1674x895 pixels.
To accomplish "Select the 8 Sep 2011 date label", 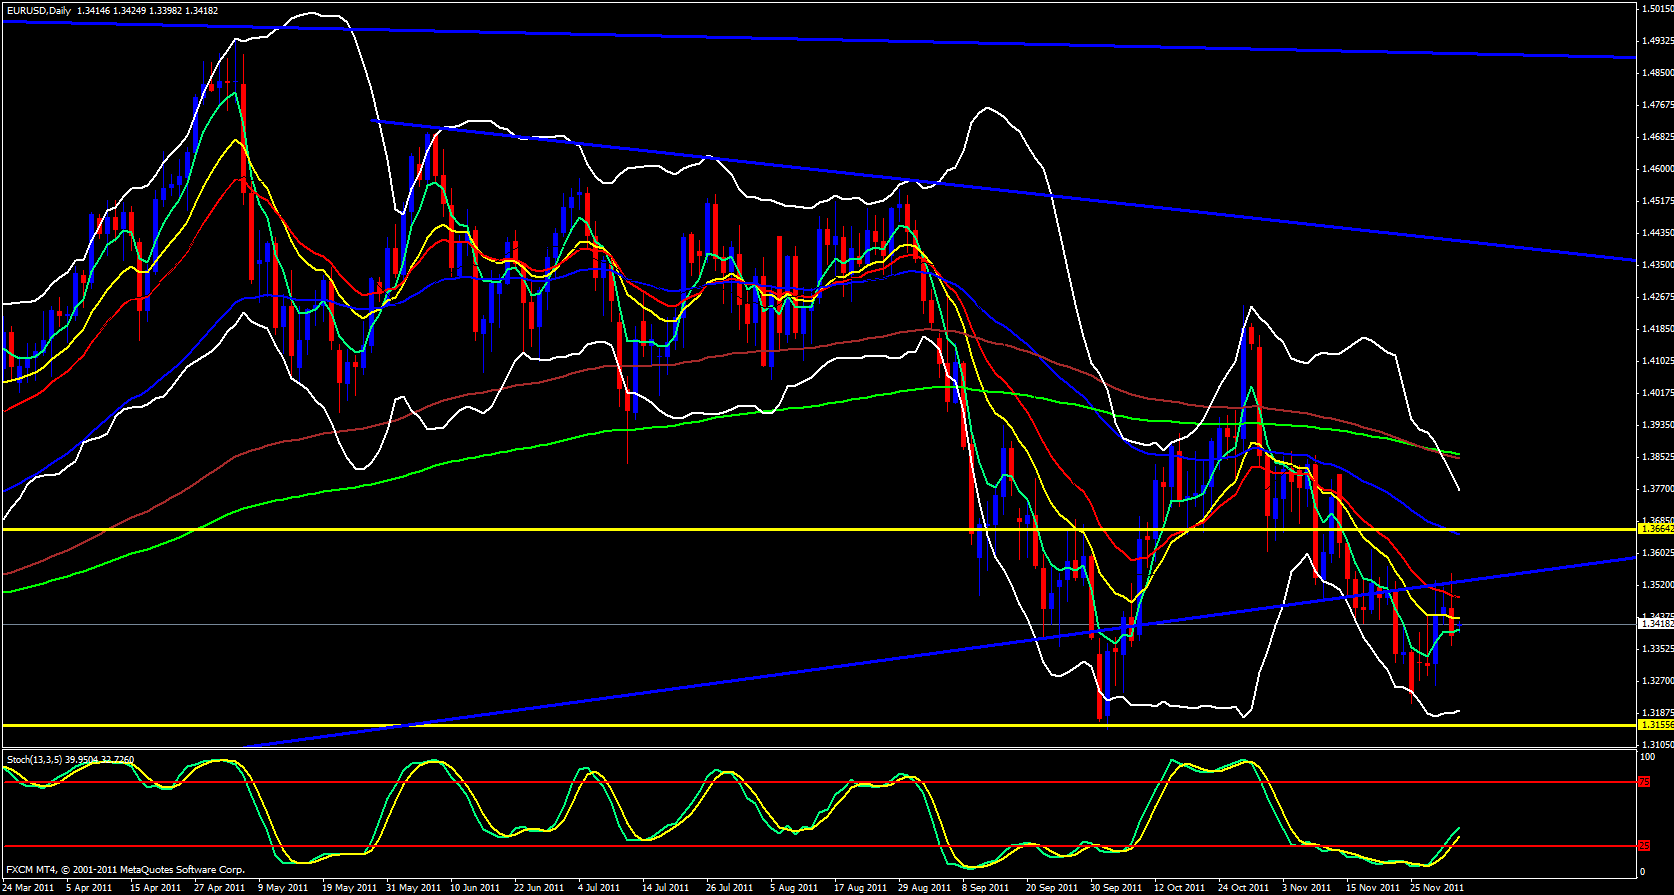I will (986, 887).
